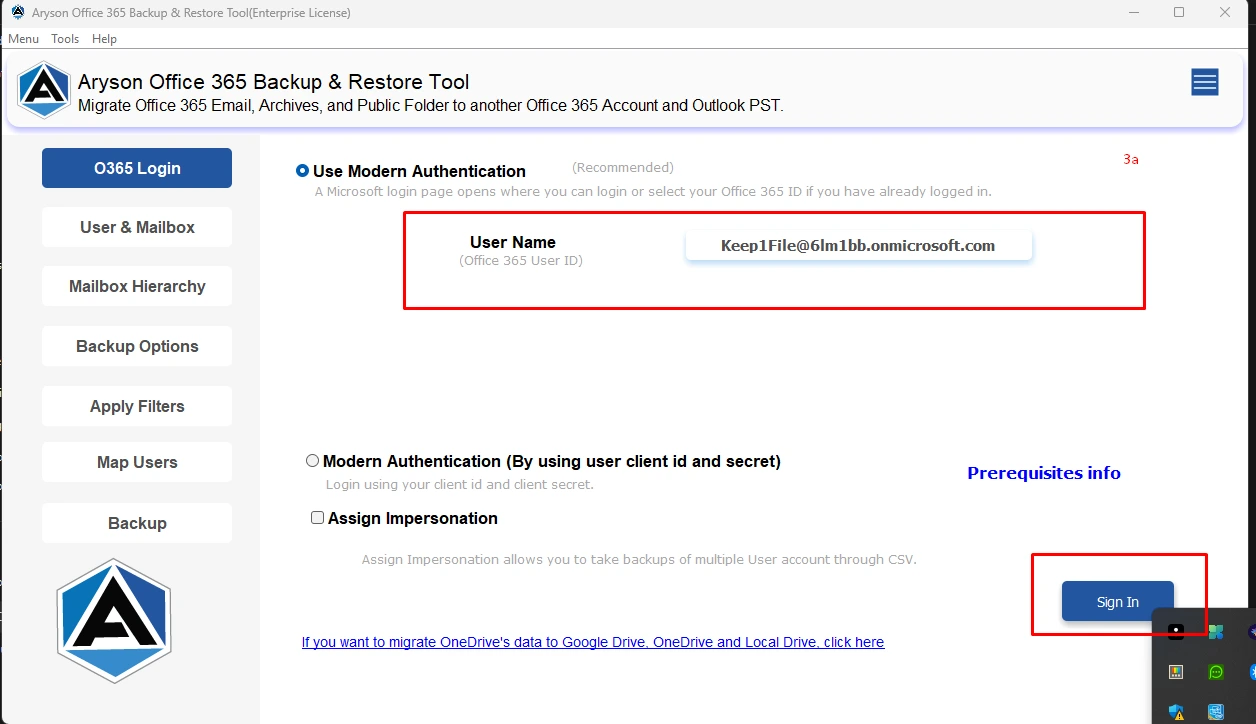Maximize the Aryson window
Viewport: 1256px width, 724px height.
click(1179, 12)
